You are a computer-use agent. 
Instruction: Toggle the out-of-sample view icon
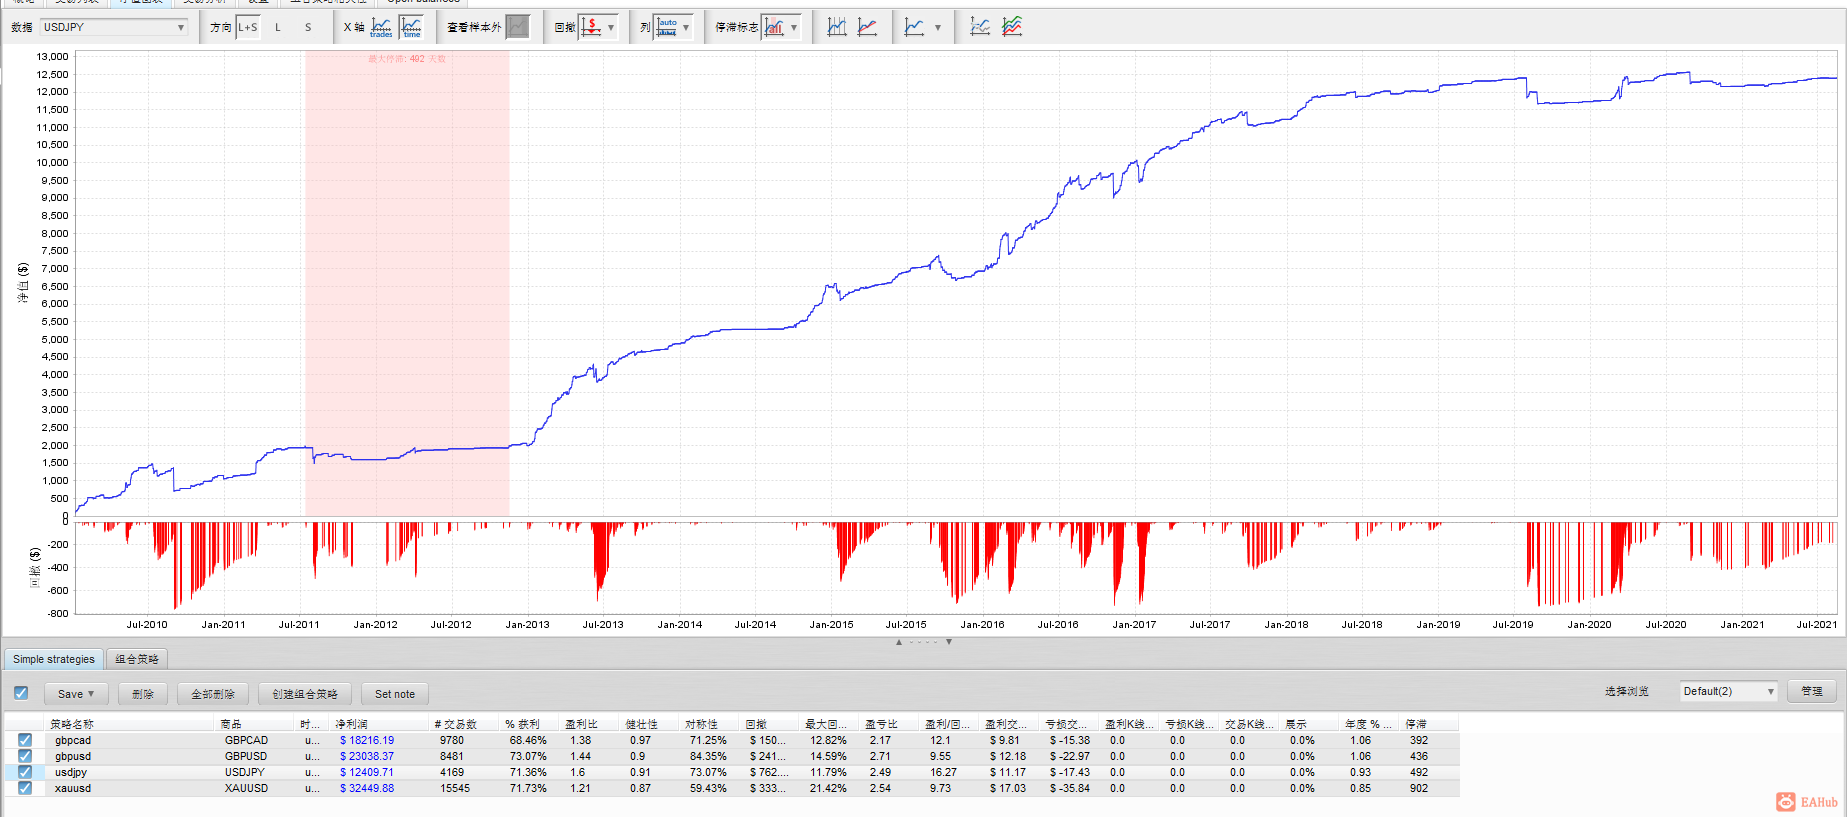[x=517, y=27]
